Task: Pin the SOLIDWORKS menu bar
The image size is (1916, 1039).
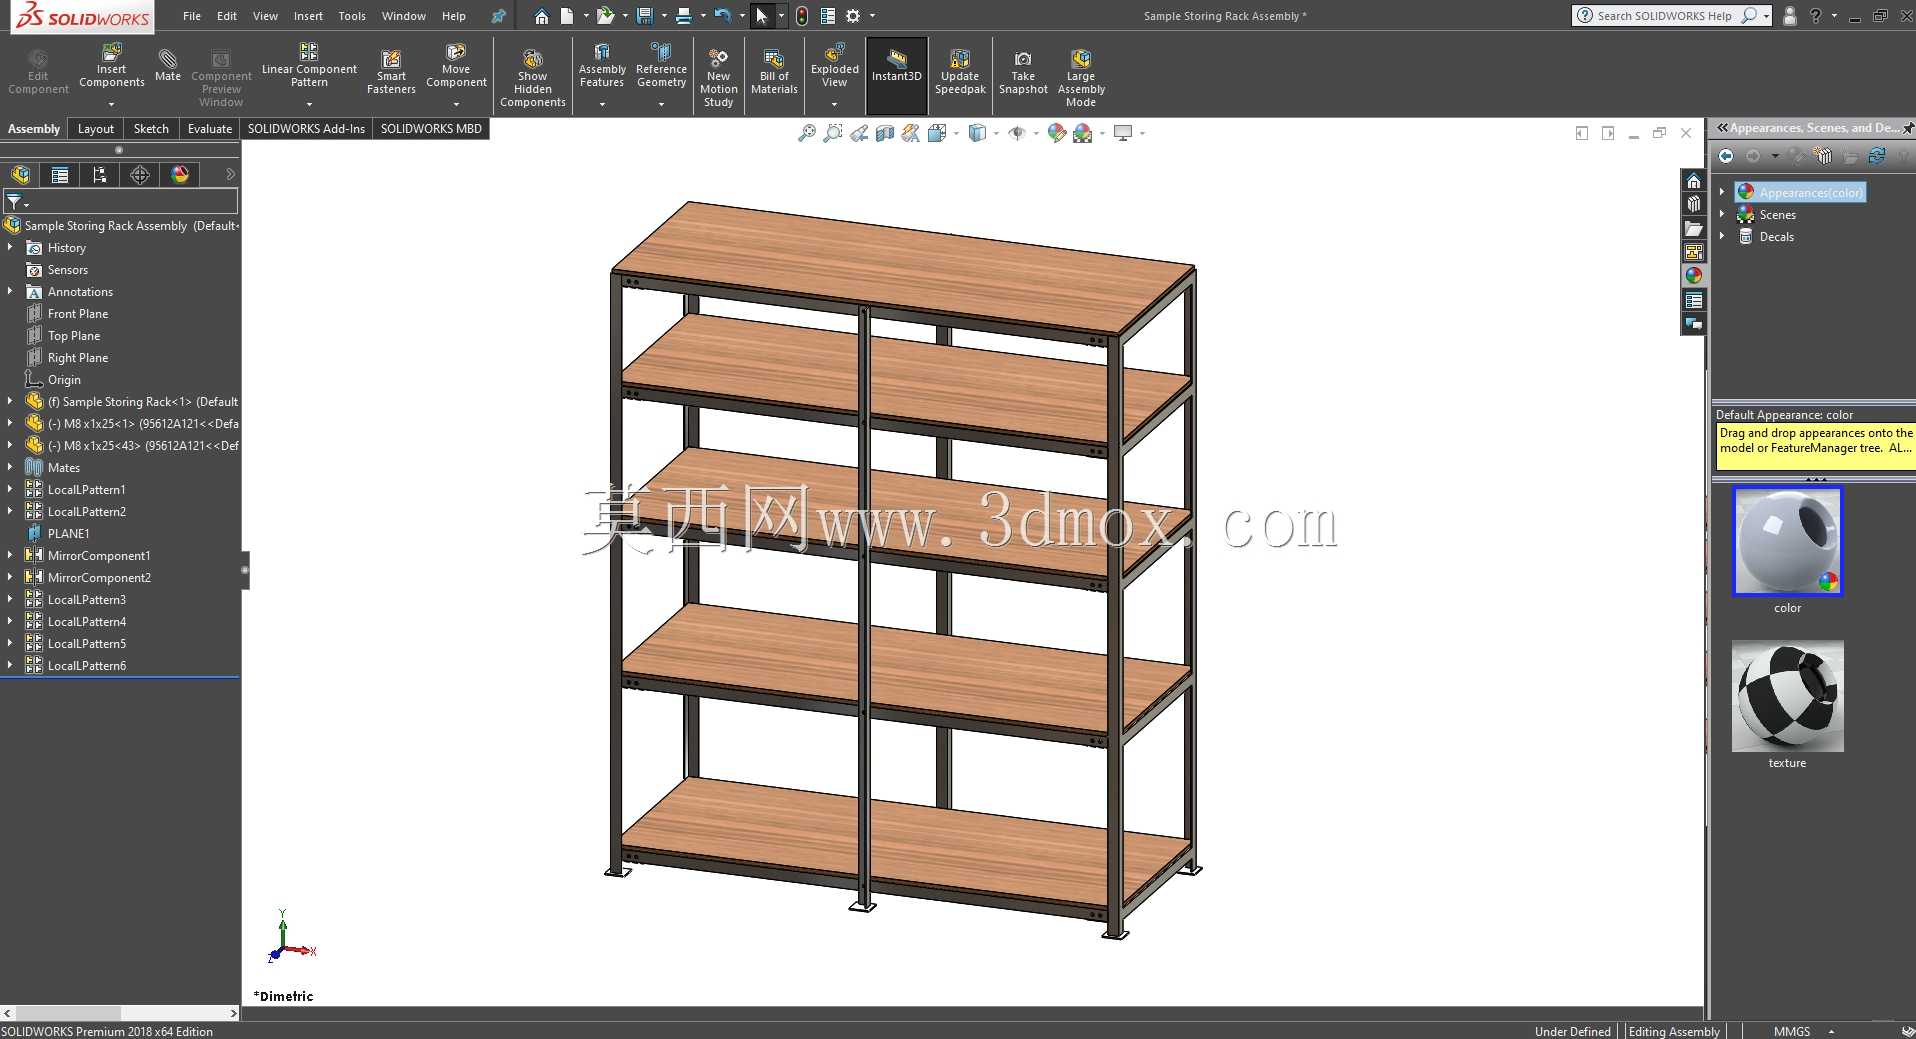Action: click(x=498, y=16)
